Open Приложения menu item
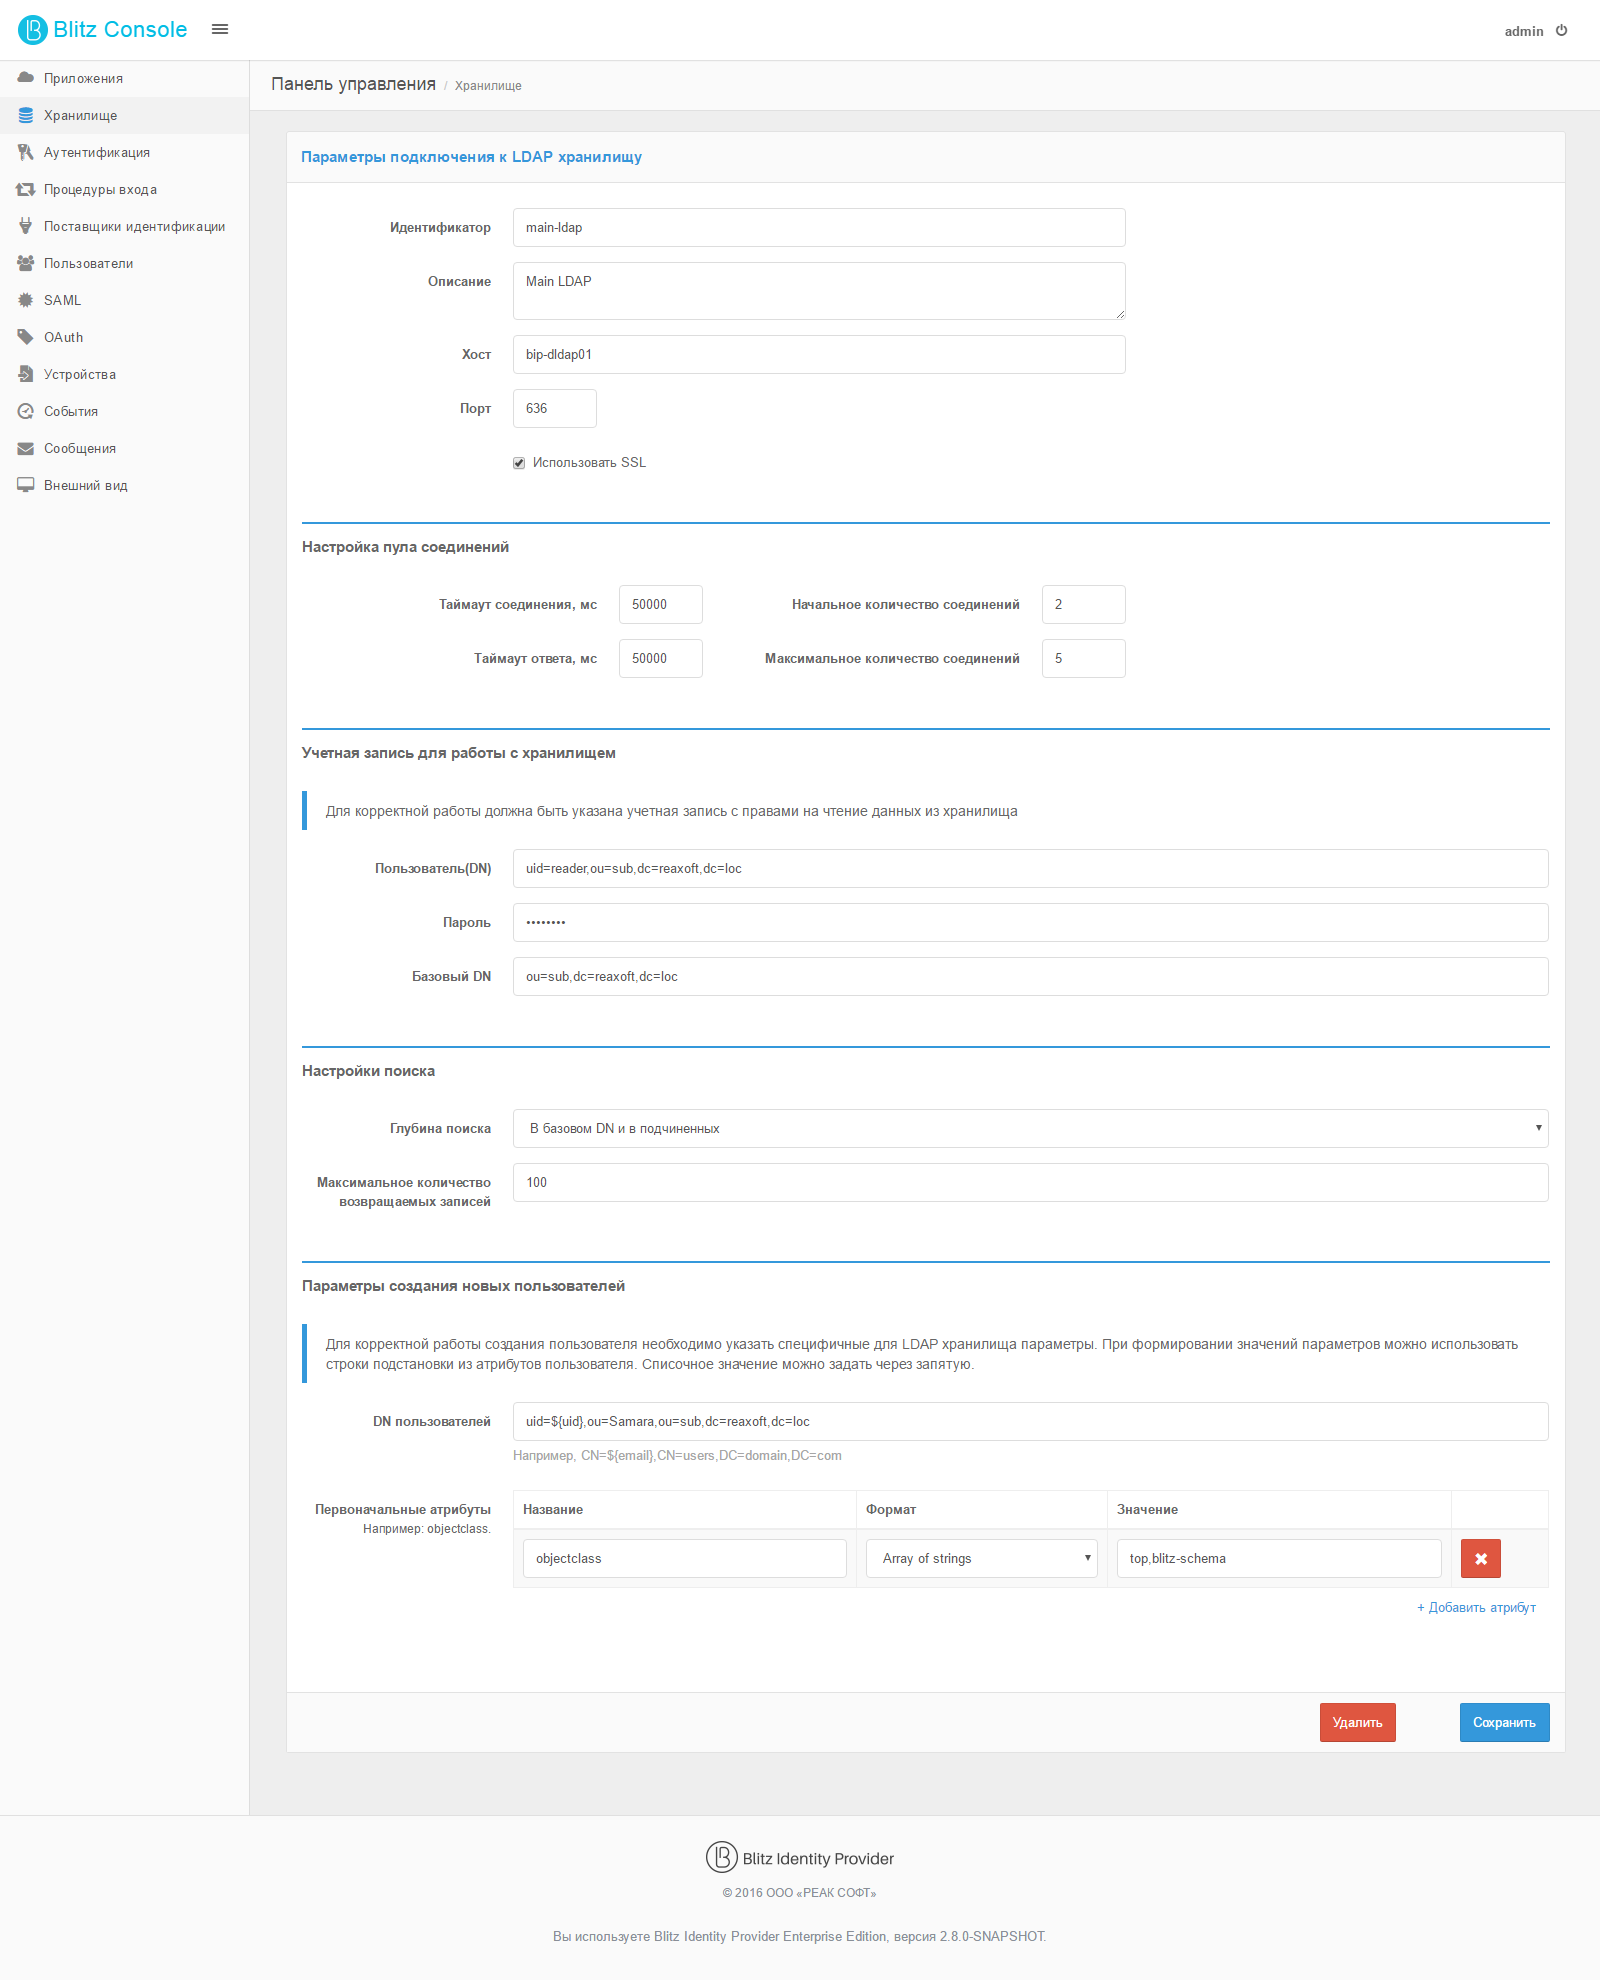This screenshot has width=1600, height=1980. [x=124, y=78]
